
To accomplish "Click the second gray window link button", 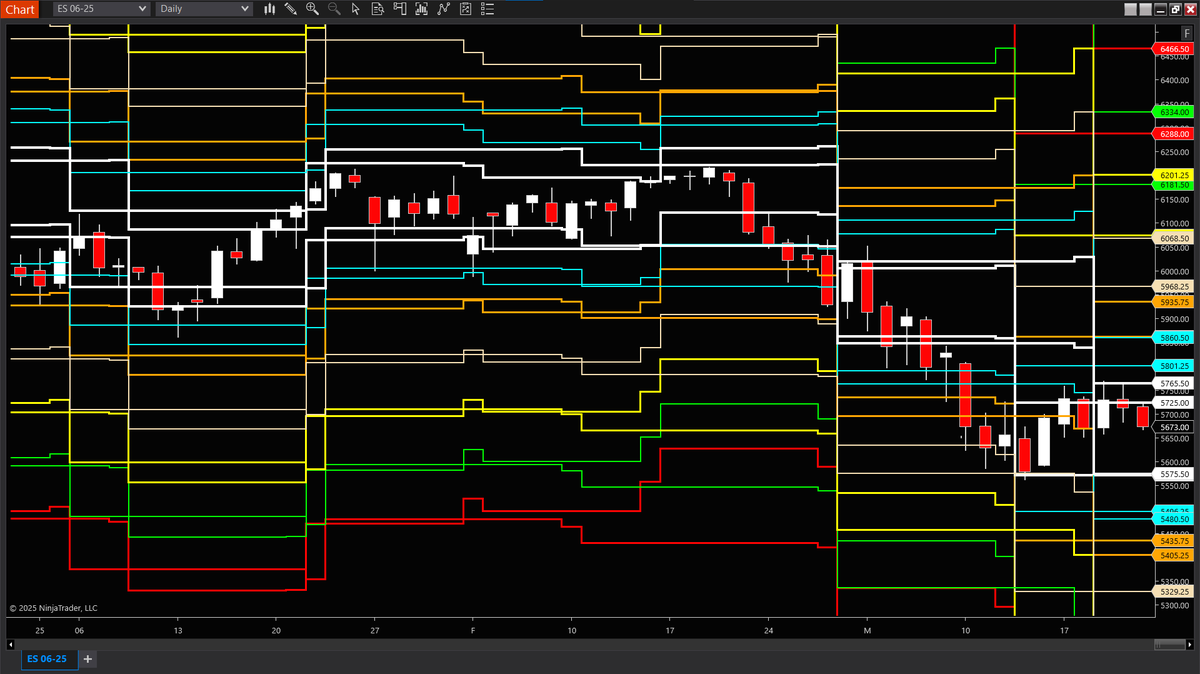I will pos(1146,9).
